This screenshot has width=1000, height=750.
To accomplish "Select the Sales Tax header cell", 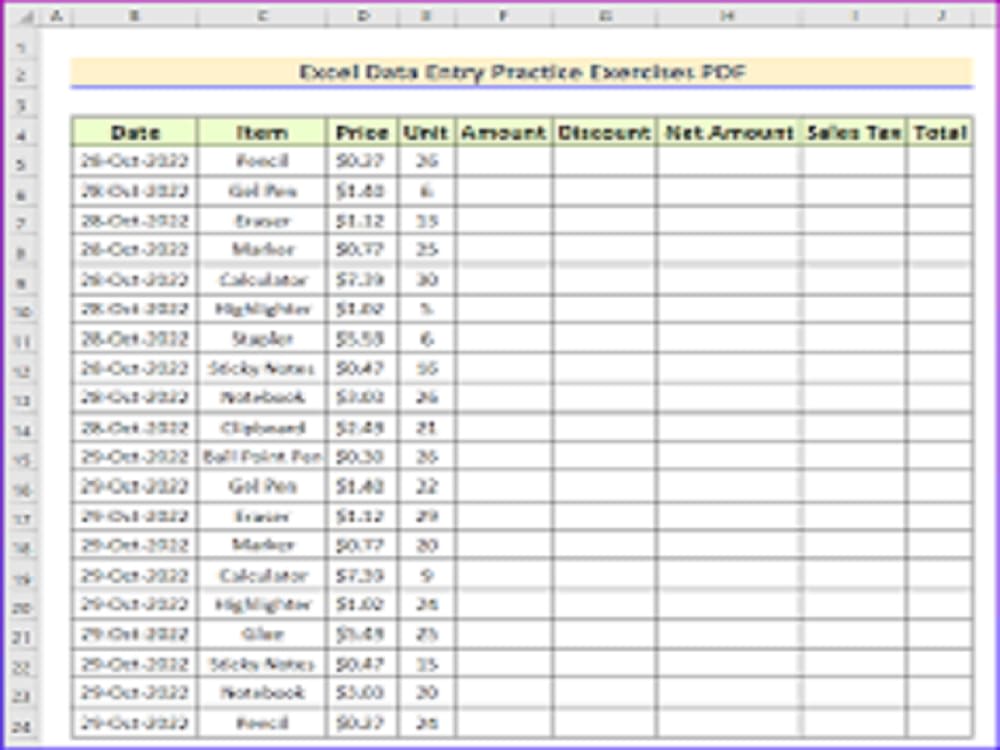I will [854, 132].
